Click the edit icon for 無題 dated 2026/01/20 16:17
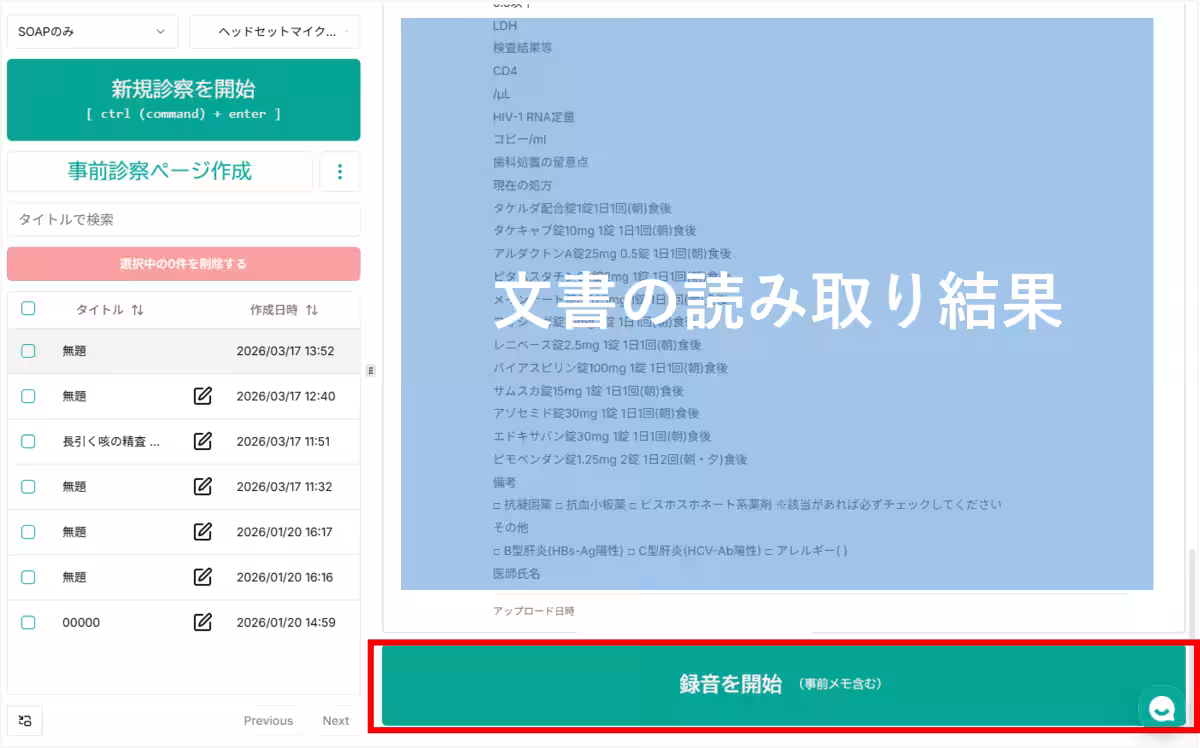This screenshot has height=748, width=1200. [x=204, y=532]
